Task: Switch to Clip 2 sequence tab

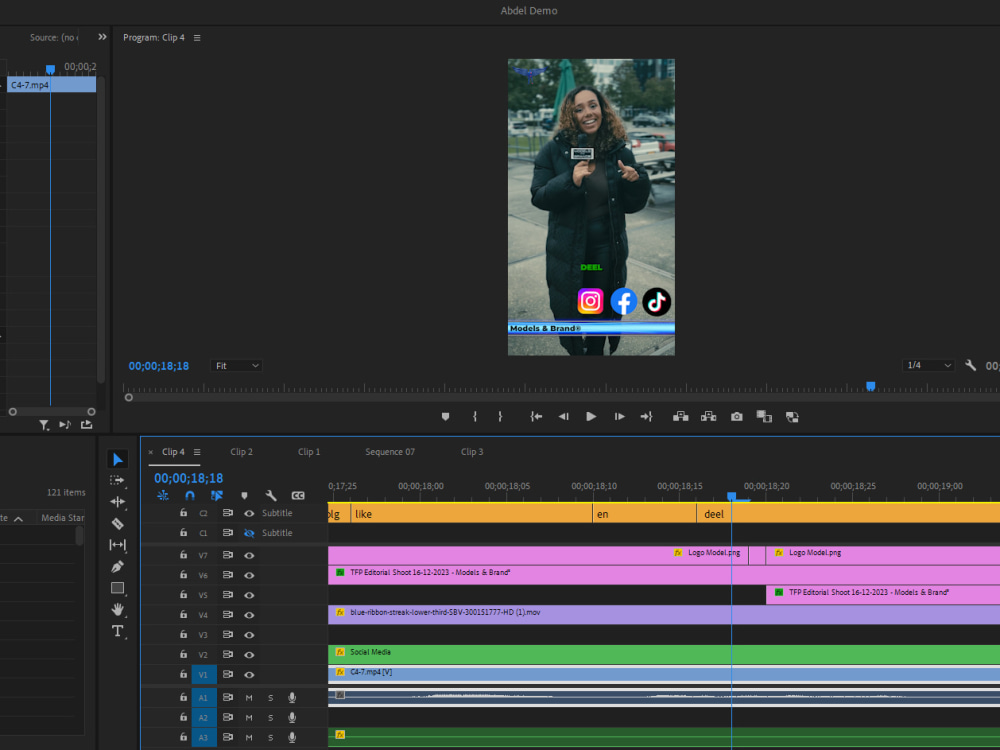Action: point(241,452)
